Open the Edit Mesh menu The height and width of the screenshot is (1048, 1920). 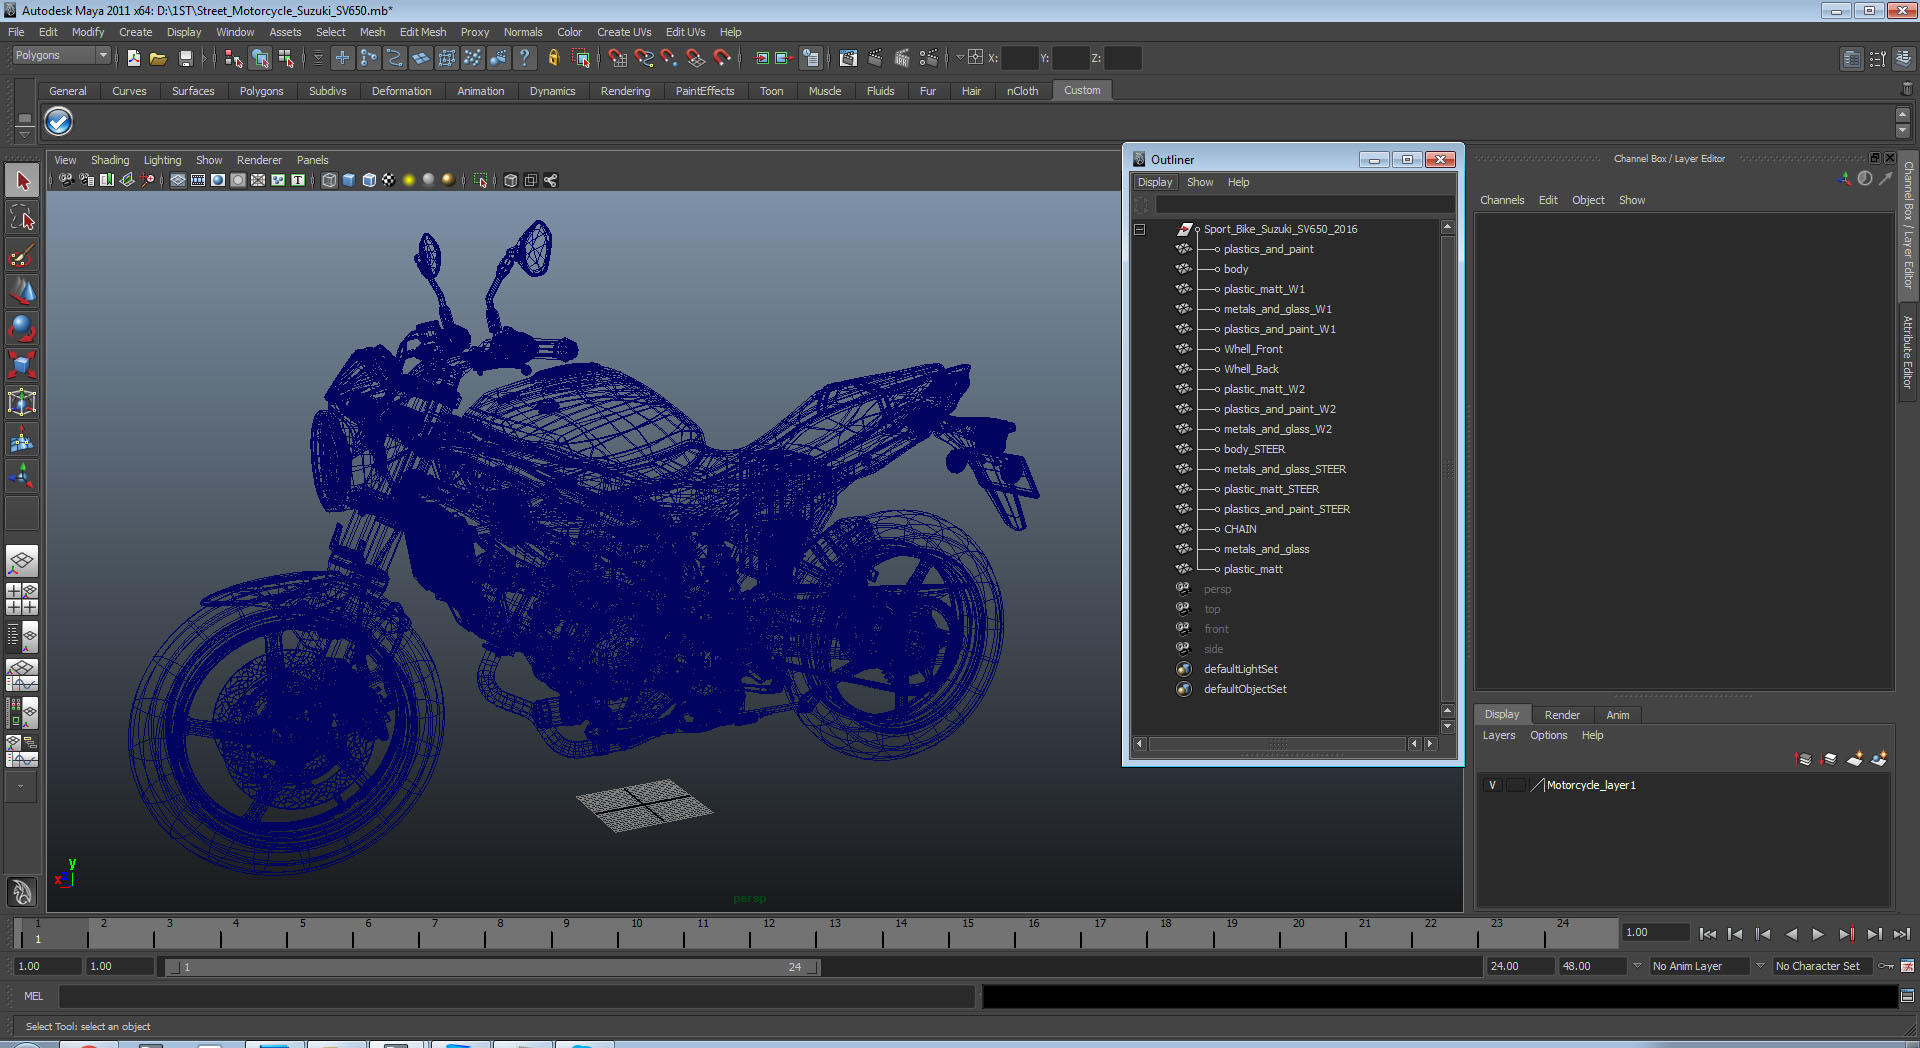tap(423, 32)
